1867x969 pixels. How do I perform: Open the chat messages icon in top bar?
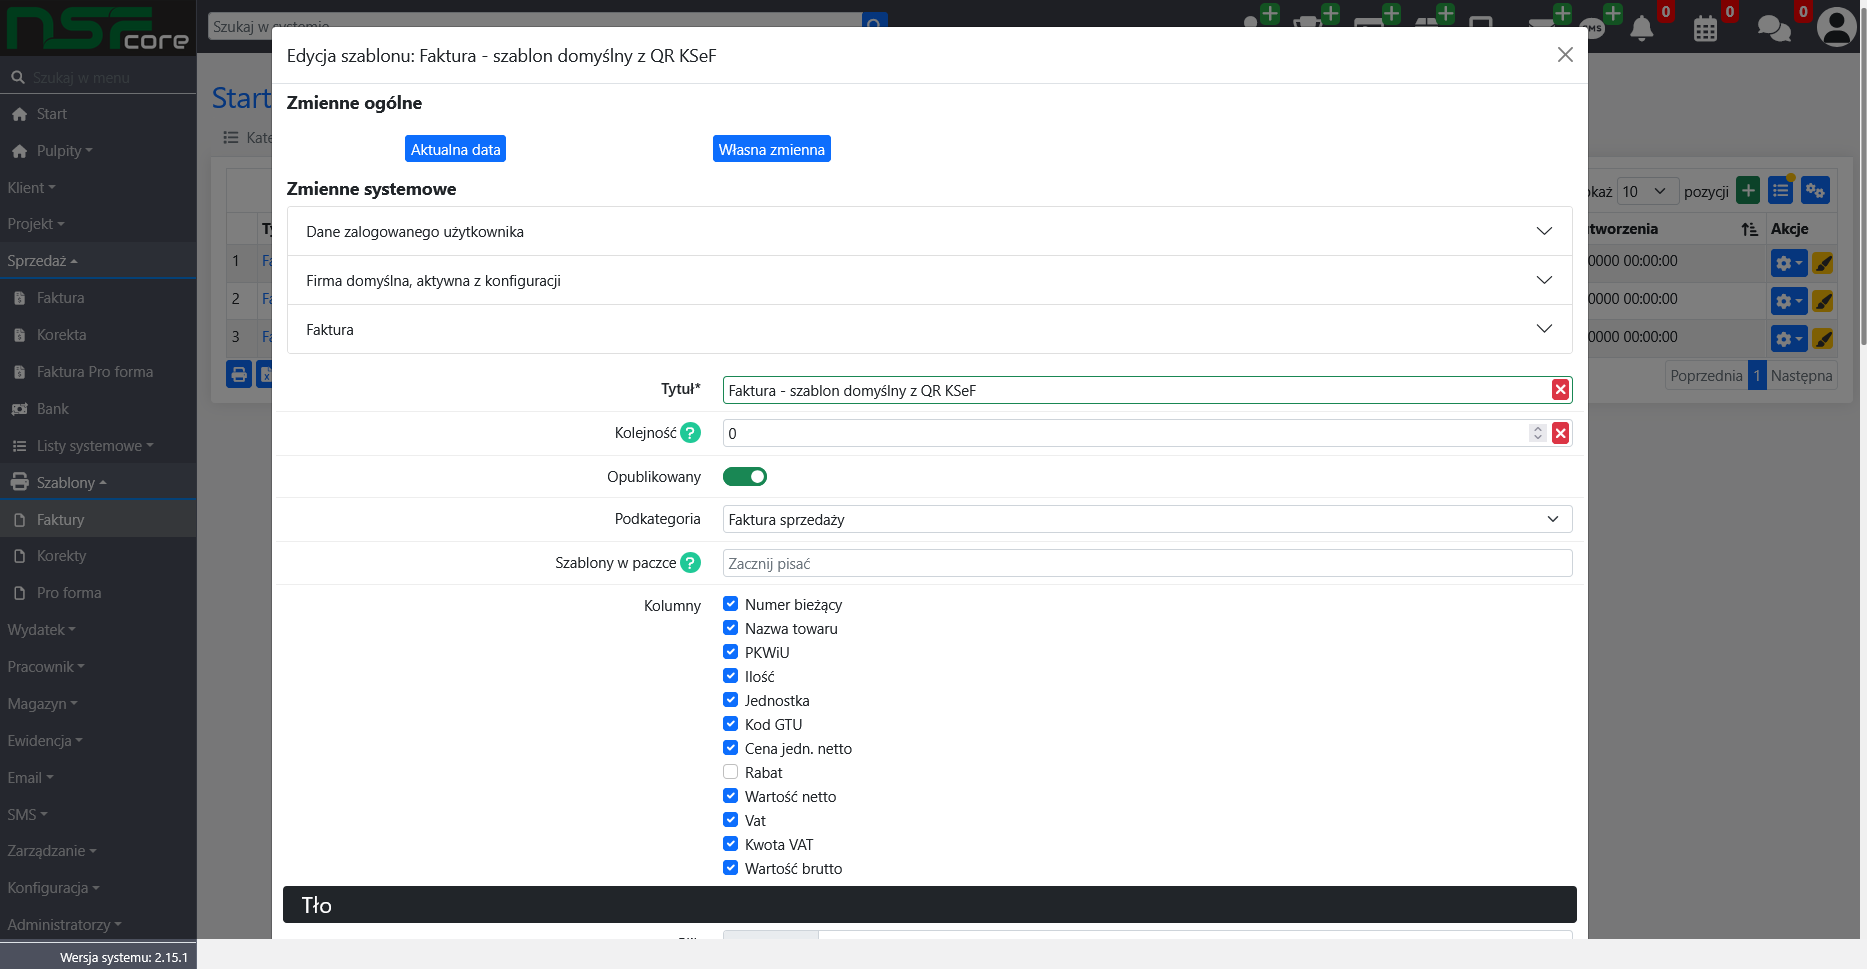coord(1774,28)
